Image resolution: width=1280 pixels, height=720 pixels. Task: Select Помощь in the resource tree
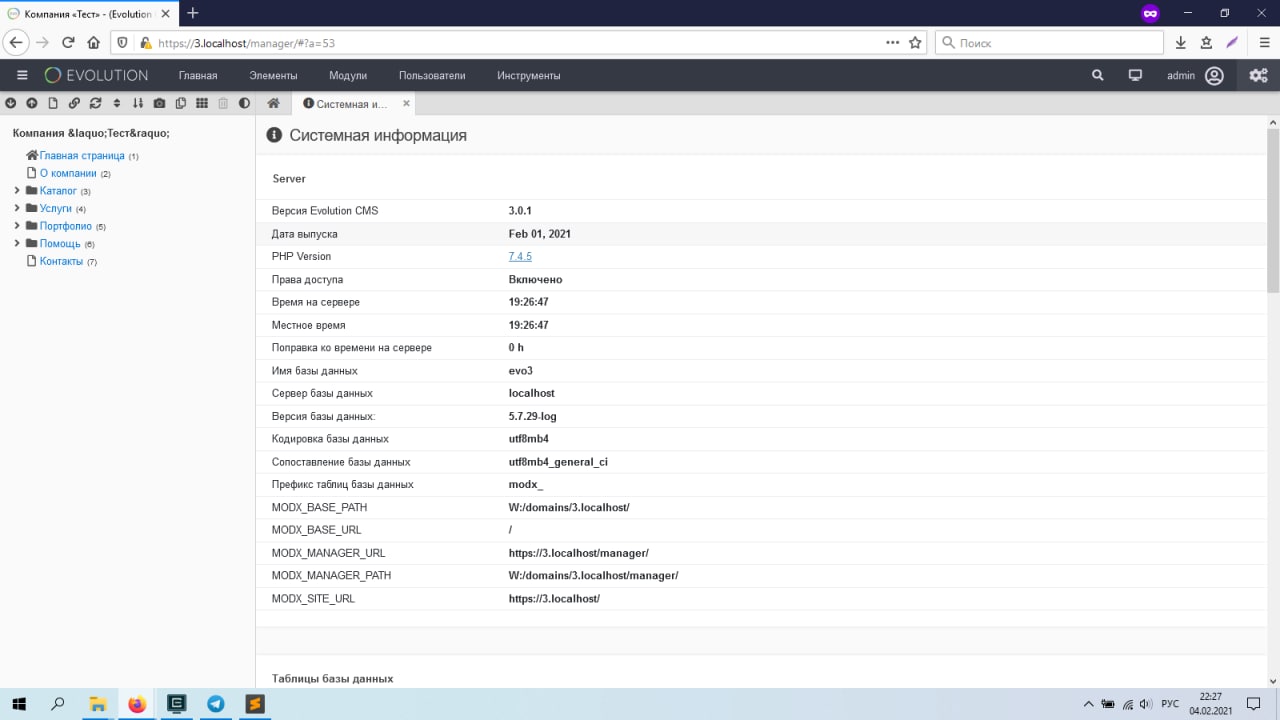click(x=60, y=244)
